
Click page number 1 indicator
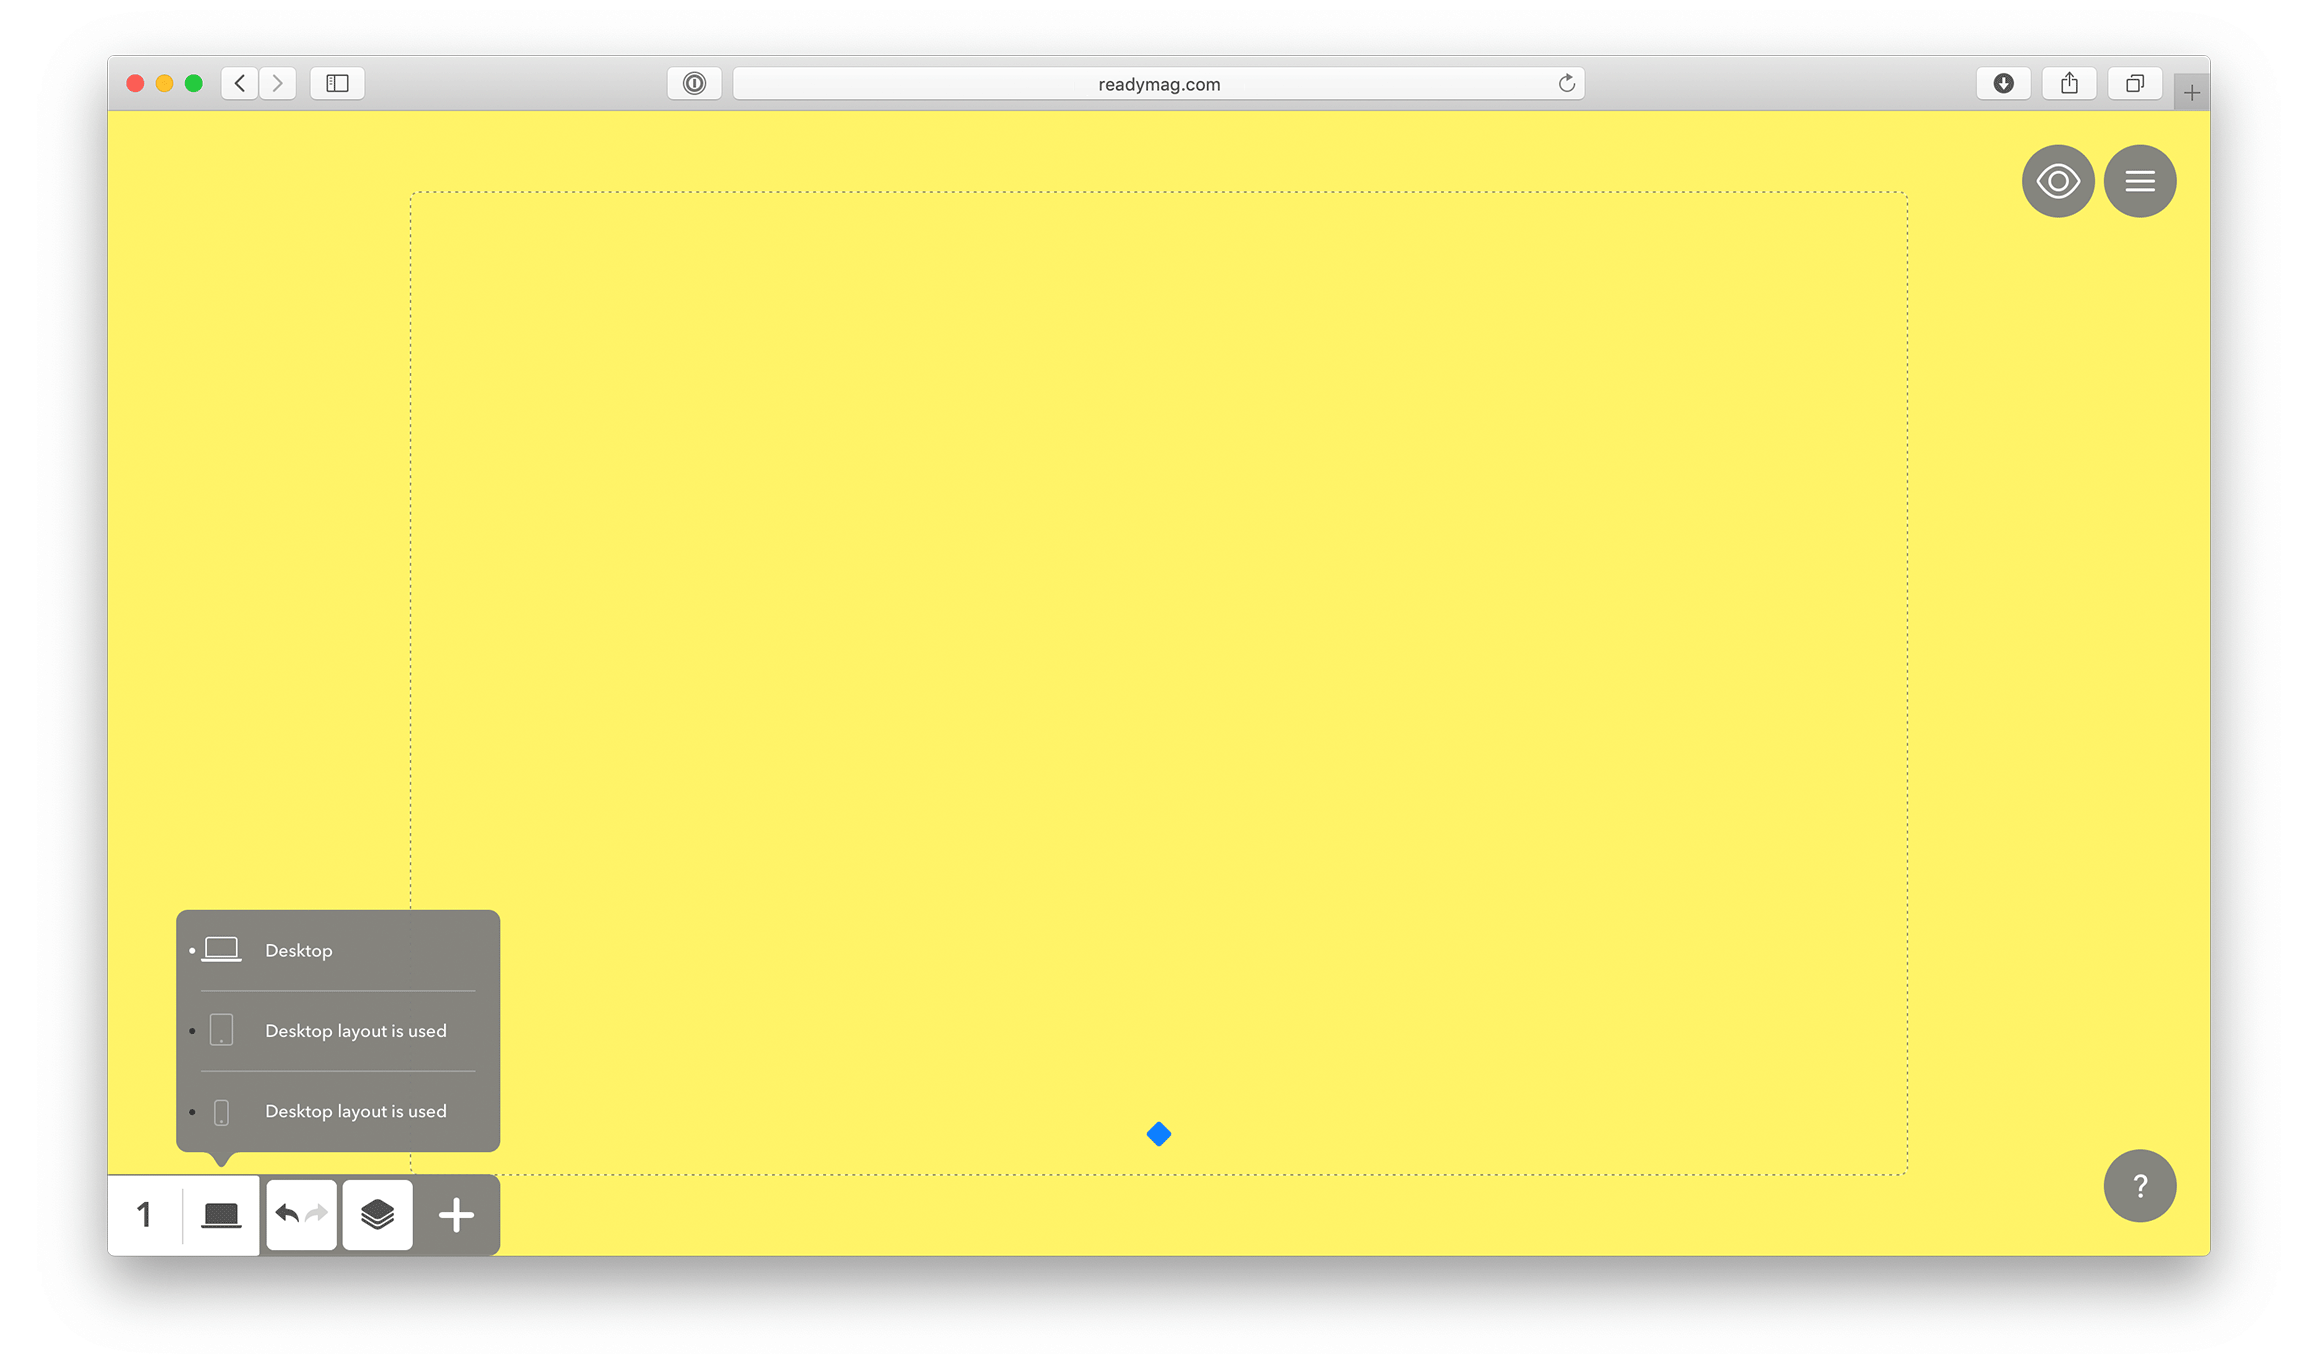click(x=146, y=1213)
